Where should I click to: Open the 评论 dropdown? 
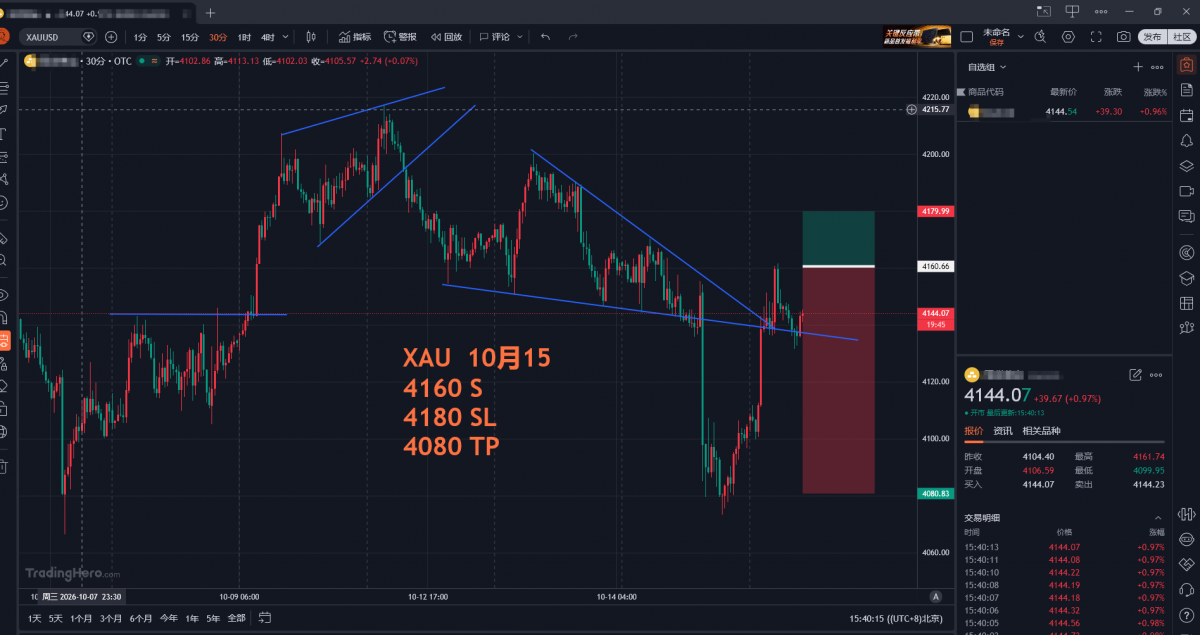point(499,37)
